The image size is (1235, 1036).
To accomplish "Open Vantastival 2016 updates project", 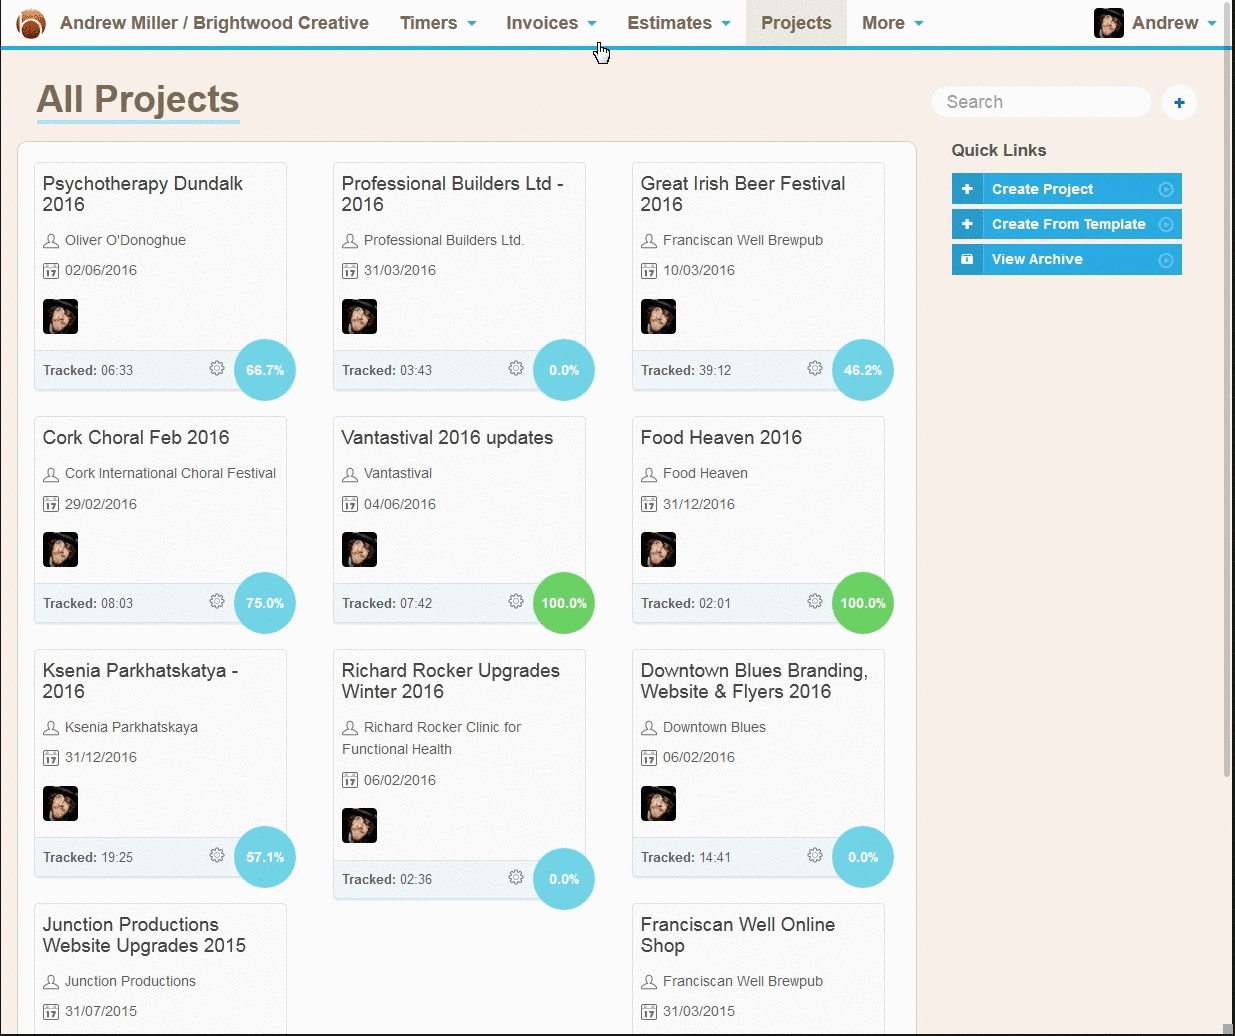I will click(x=447, y=437).
